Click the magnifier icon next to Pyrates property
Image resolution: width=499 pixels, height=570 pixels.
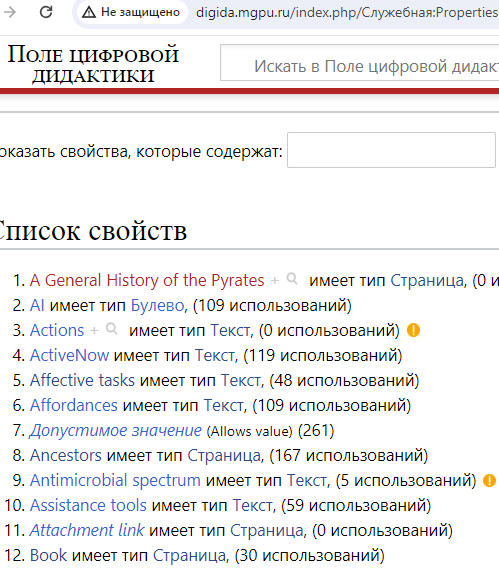pyautogui.click(x=292, y=279)
